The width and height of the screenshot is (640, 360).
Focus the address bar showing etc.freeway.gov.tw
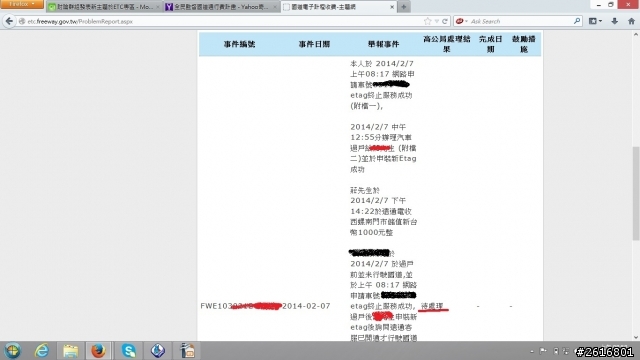pyautogui.click(x=224, y=21)
